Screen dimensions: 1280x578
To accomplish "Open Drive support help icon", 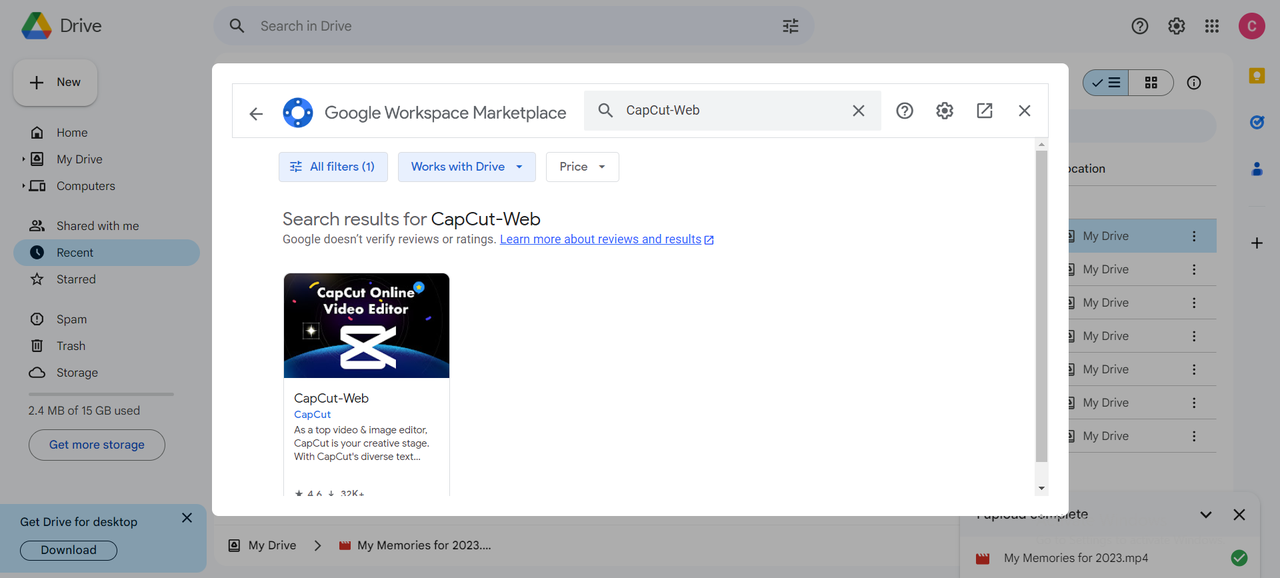I will coord(1140,26).
